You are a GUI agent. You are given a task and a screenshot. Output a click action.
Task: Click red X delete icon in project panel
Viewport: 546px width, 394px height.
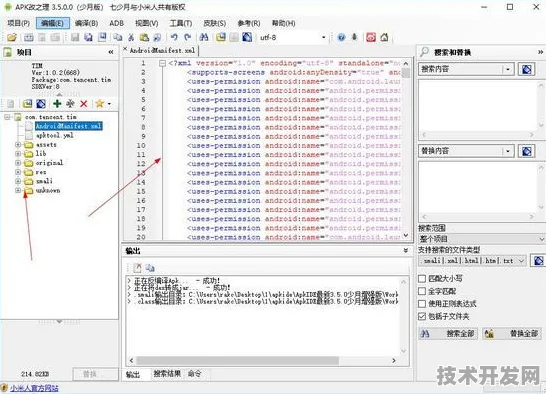click(x=84, y=103)
